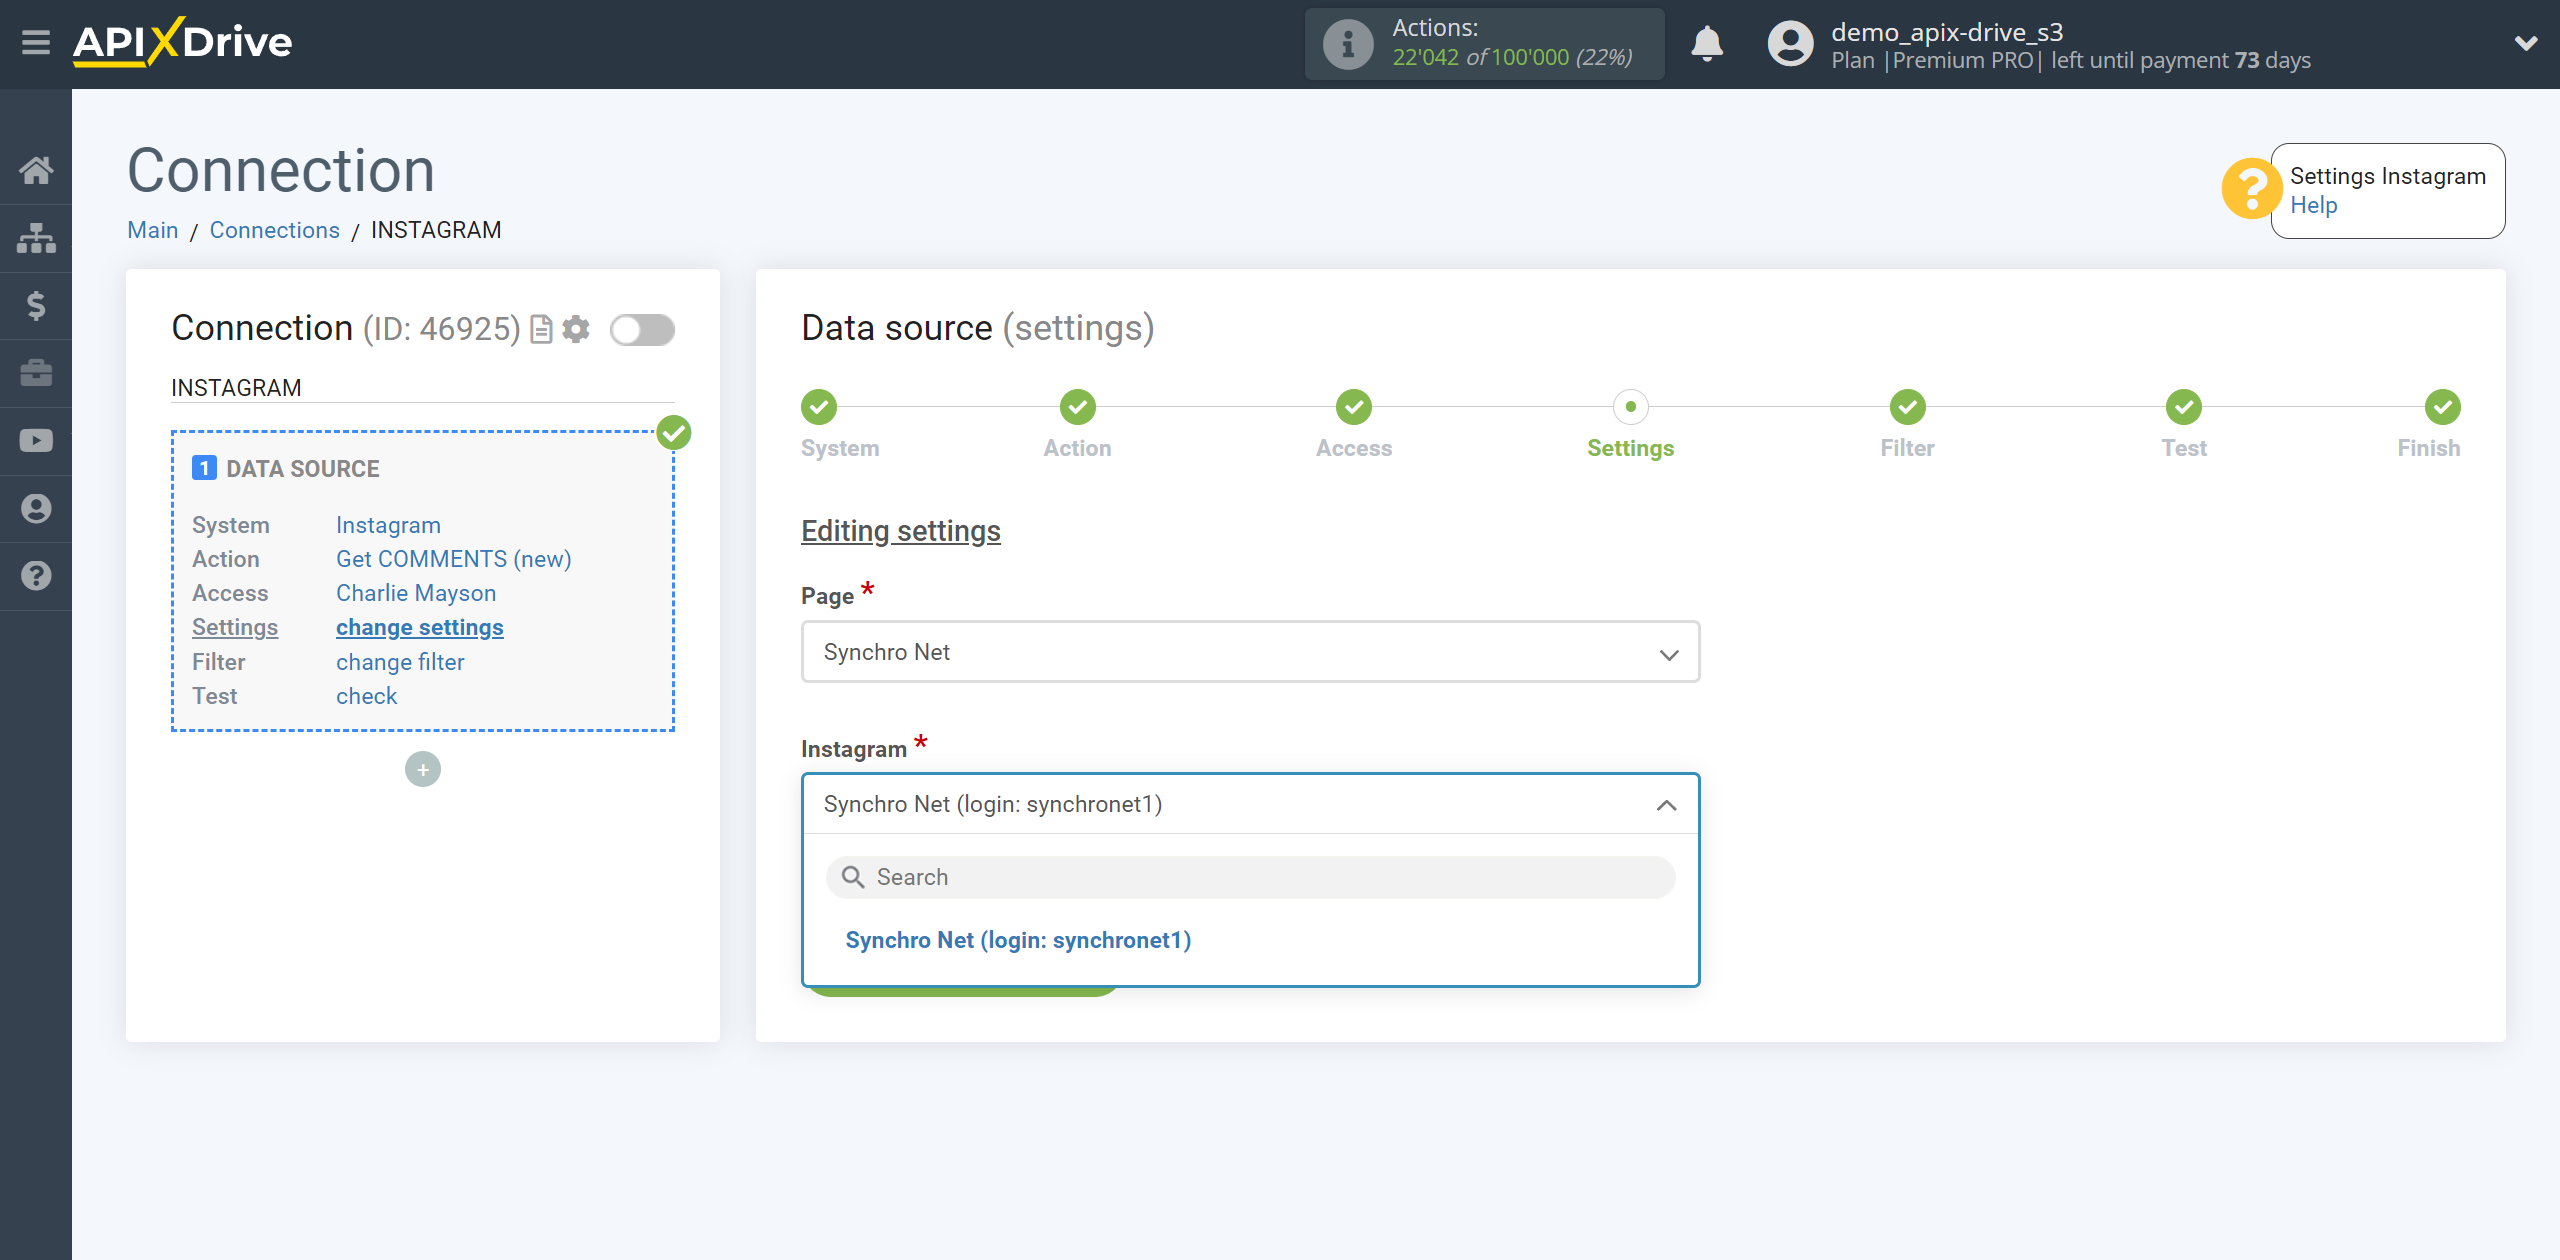Go to Test step

coord(2184,407)
